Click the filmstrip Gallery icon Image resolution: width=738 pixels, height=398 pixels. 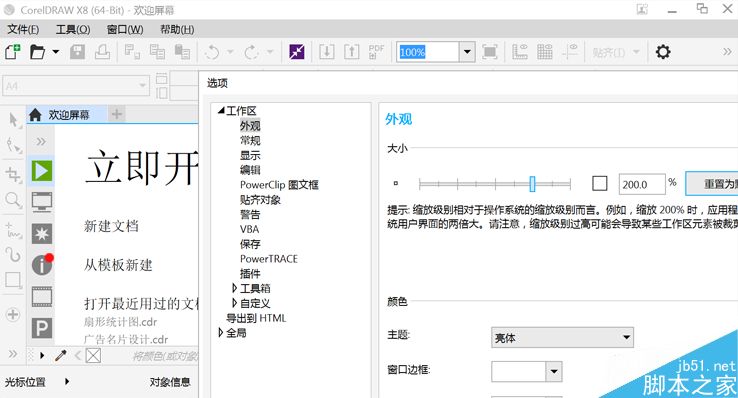point(42,297)
